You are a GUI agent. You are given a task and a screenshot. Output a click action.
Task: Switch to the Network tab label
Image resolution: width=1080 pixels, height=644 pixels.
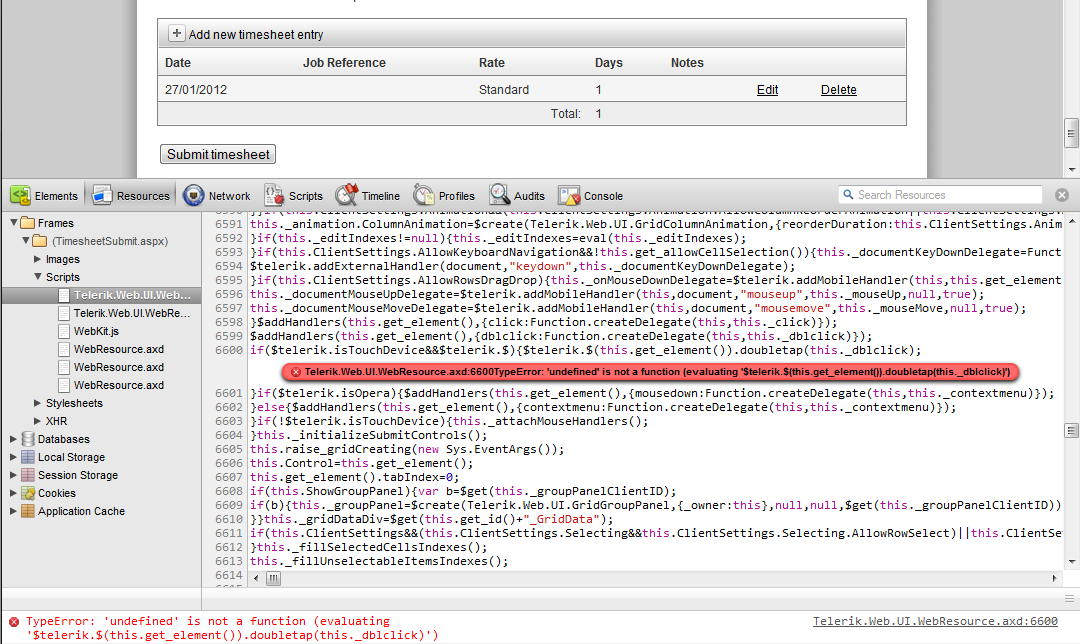229,196
